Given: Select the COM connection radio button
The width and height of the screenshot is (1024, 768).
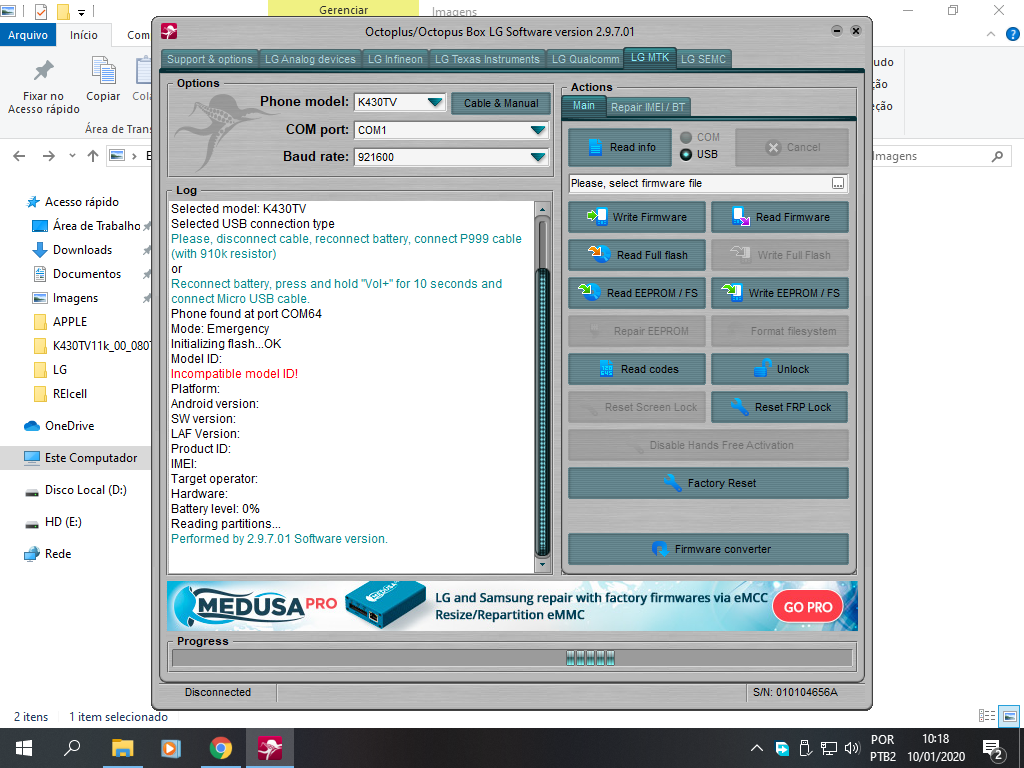Looking at the screenshot, I should (x=686, y=137).
